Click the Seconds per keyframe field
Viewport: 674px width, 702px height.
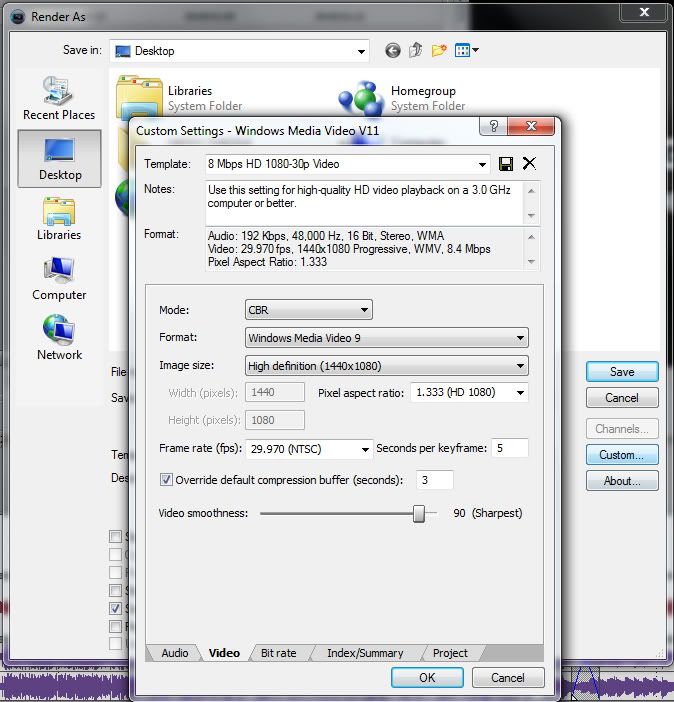(509, 448)
